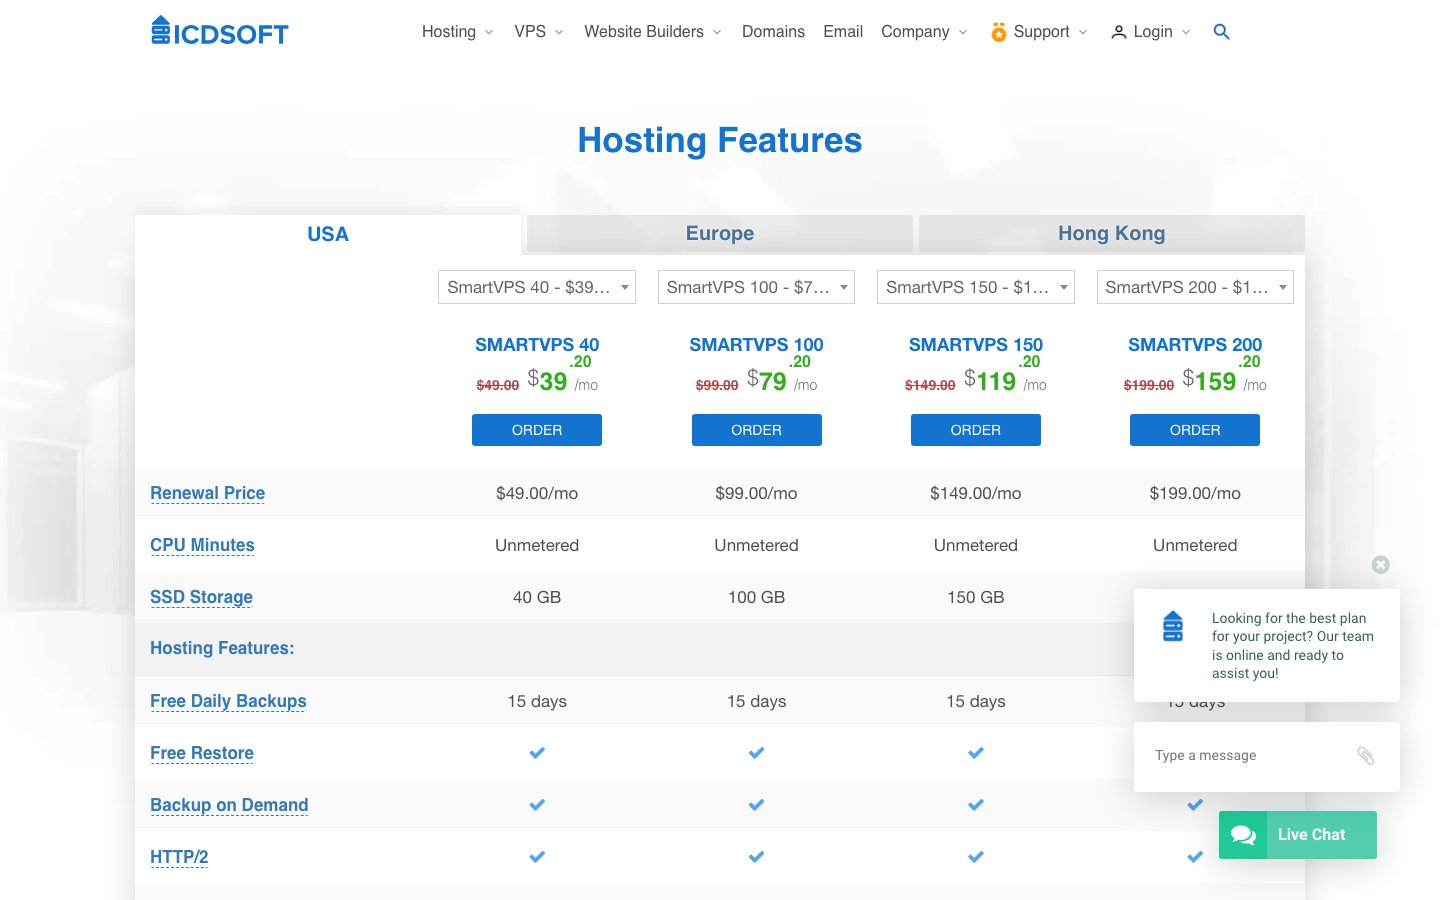Start a Live Chat session
This screenshot has height=900, width=1440.
click(1298, 835)
